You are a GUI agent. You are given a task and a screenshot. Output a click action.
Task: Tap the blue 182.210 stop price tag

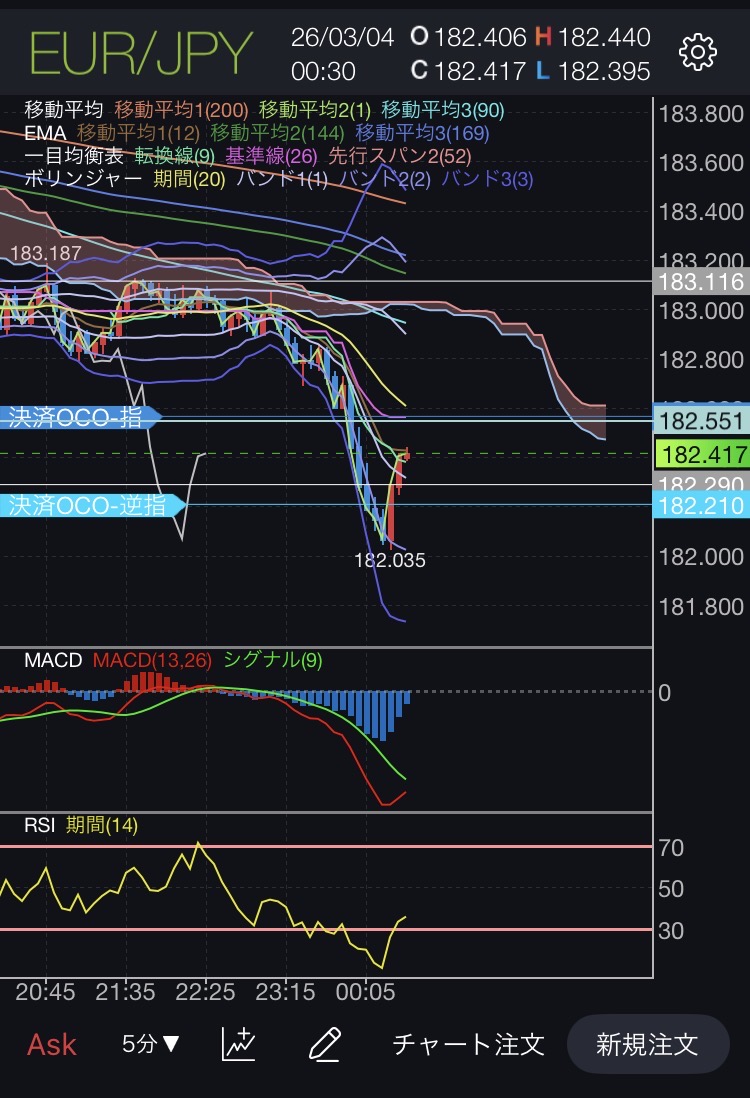pyautogui.click(x=701, y=506)
